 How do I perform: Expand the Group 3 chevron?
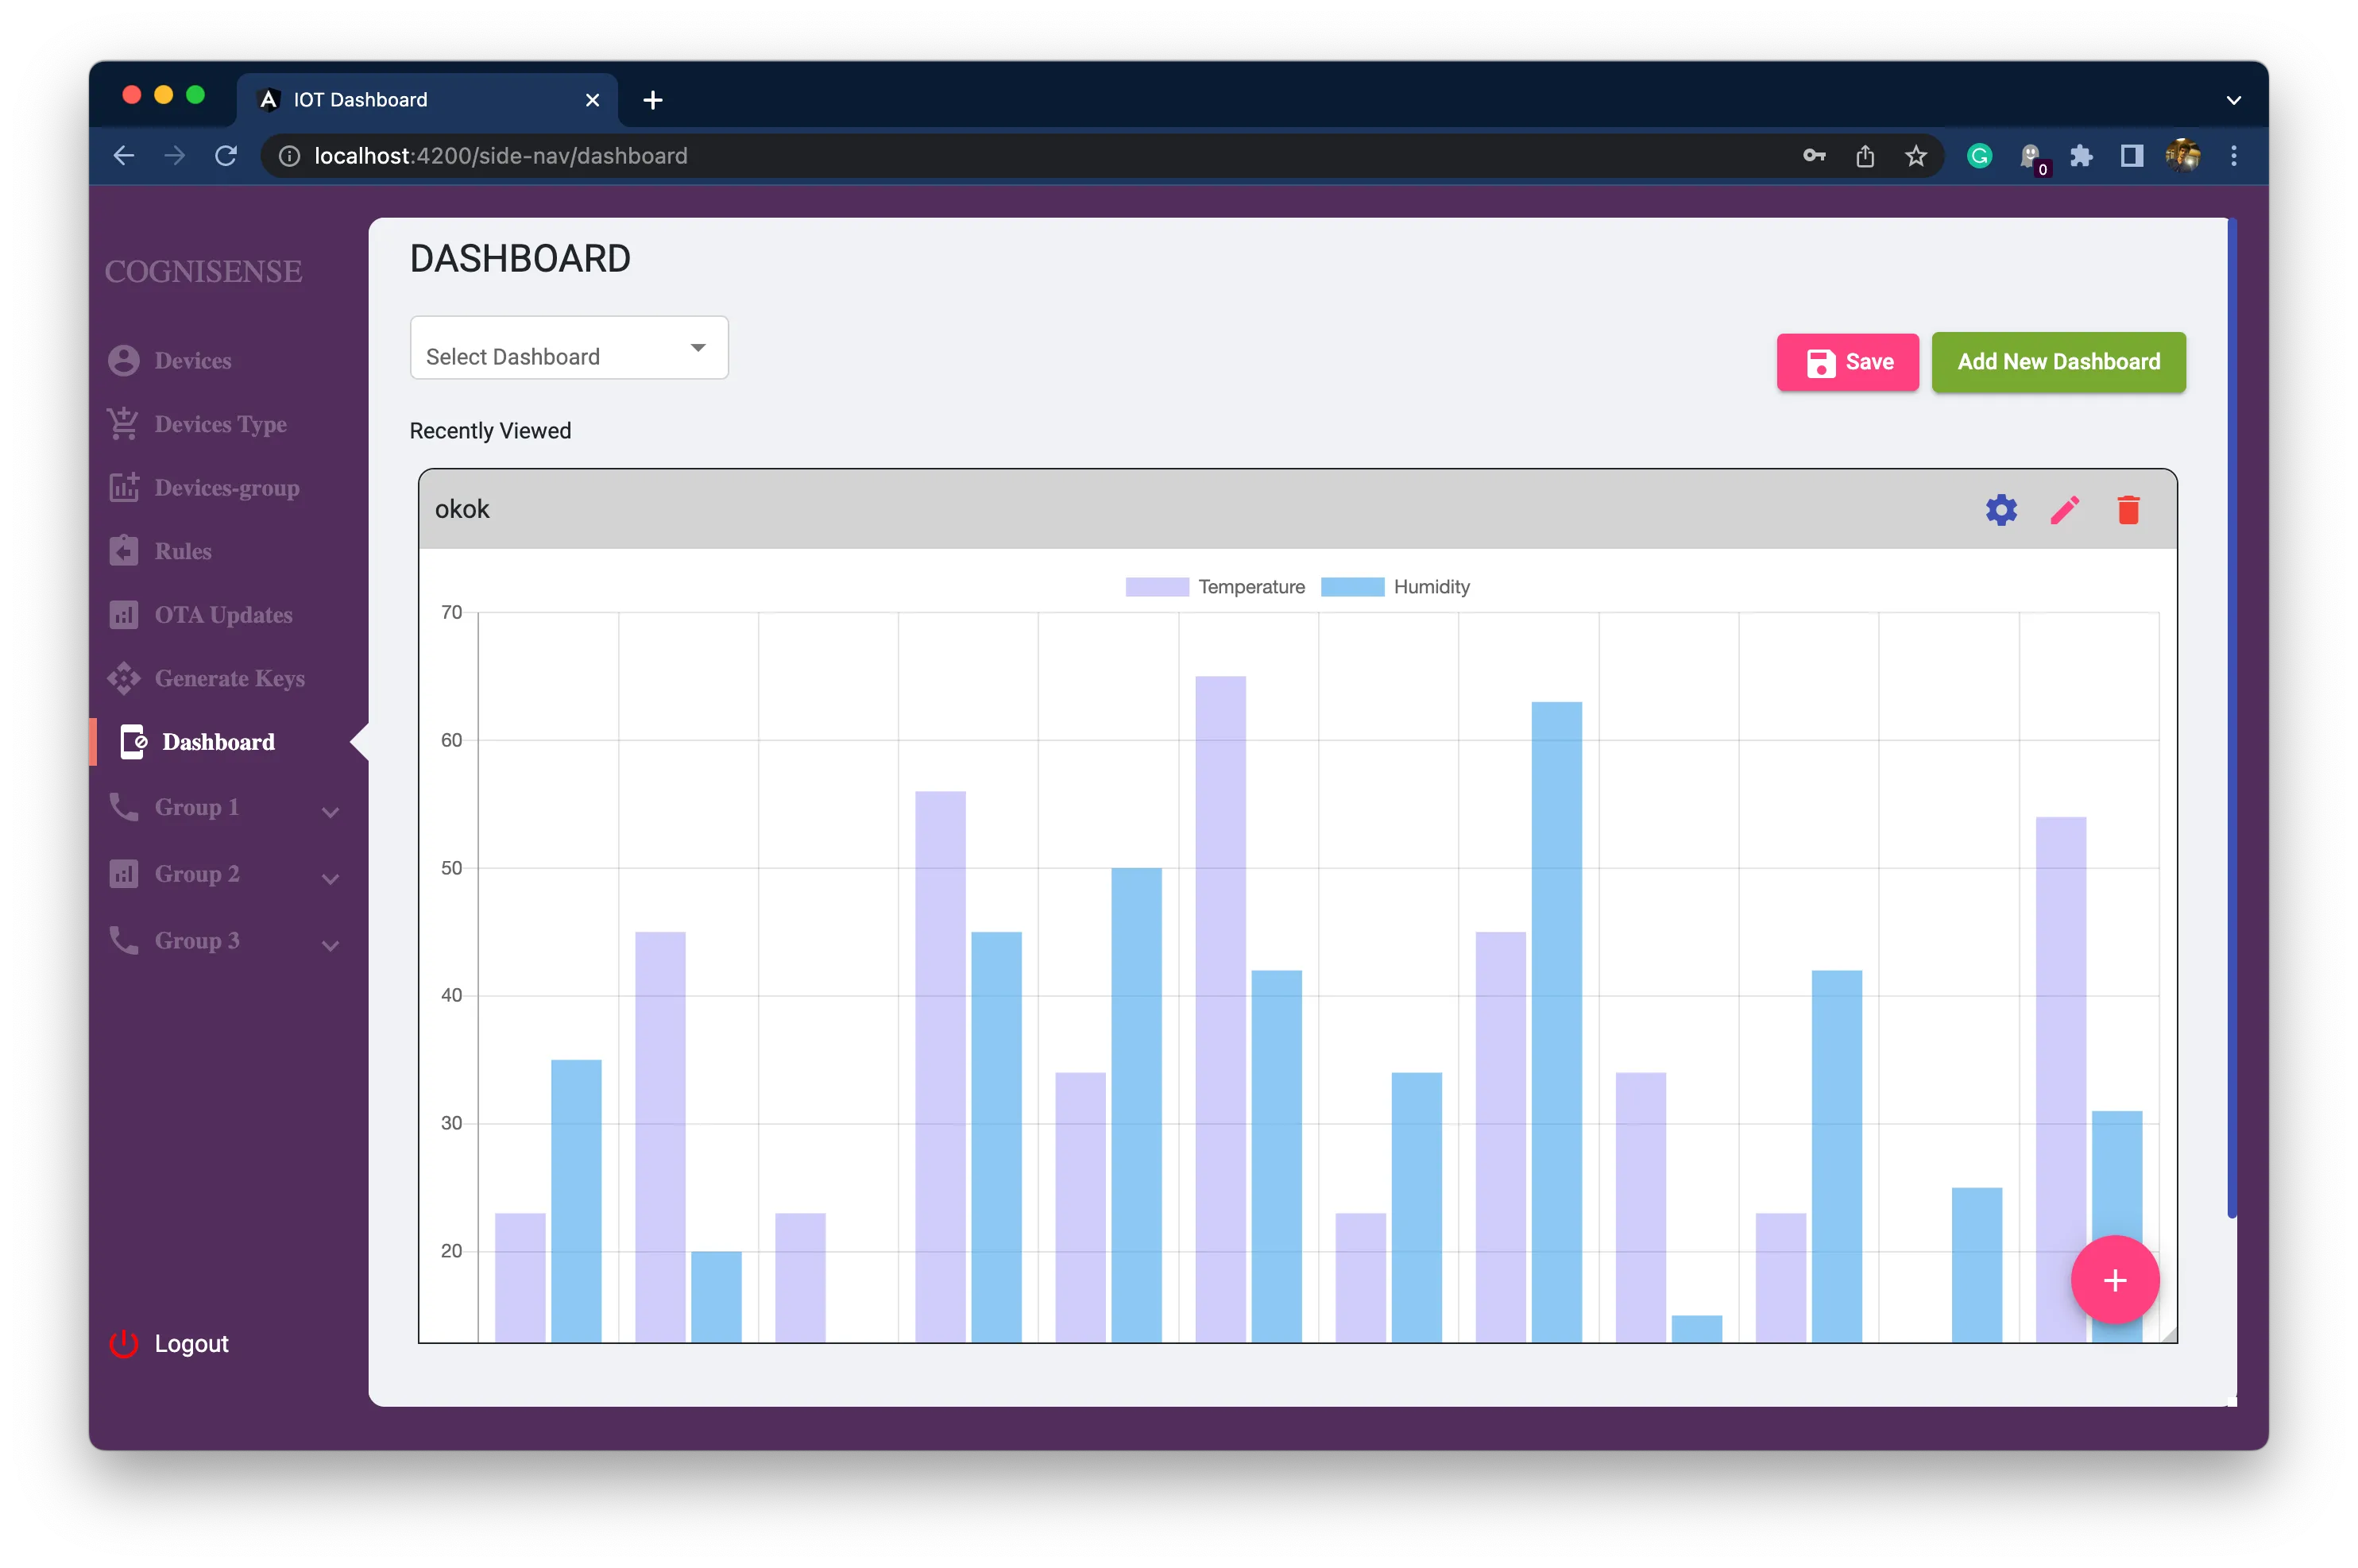point(330,945)
